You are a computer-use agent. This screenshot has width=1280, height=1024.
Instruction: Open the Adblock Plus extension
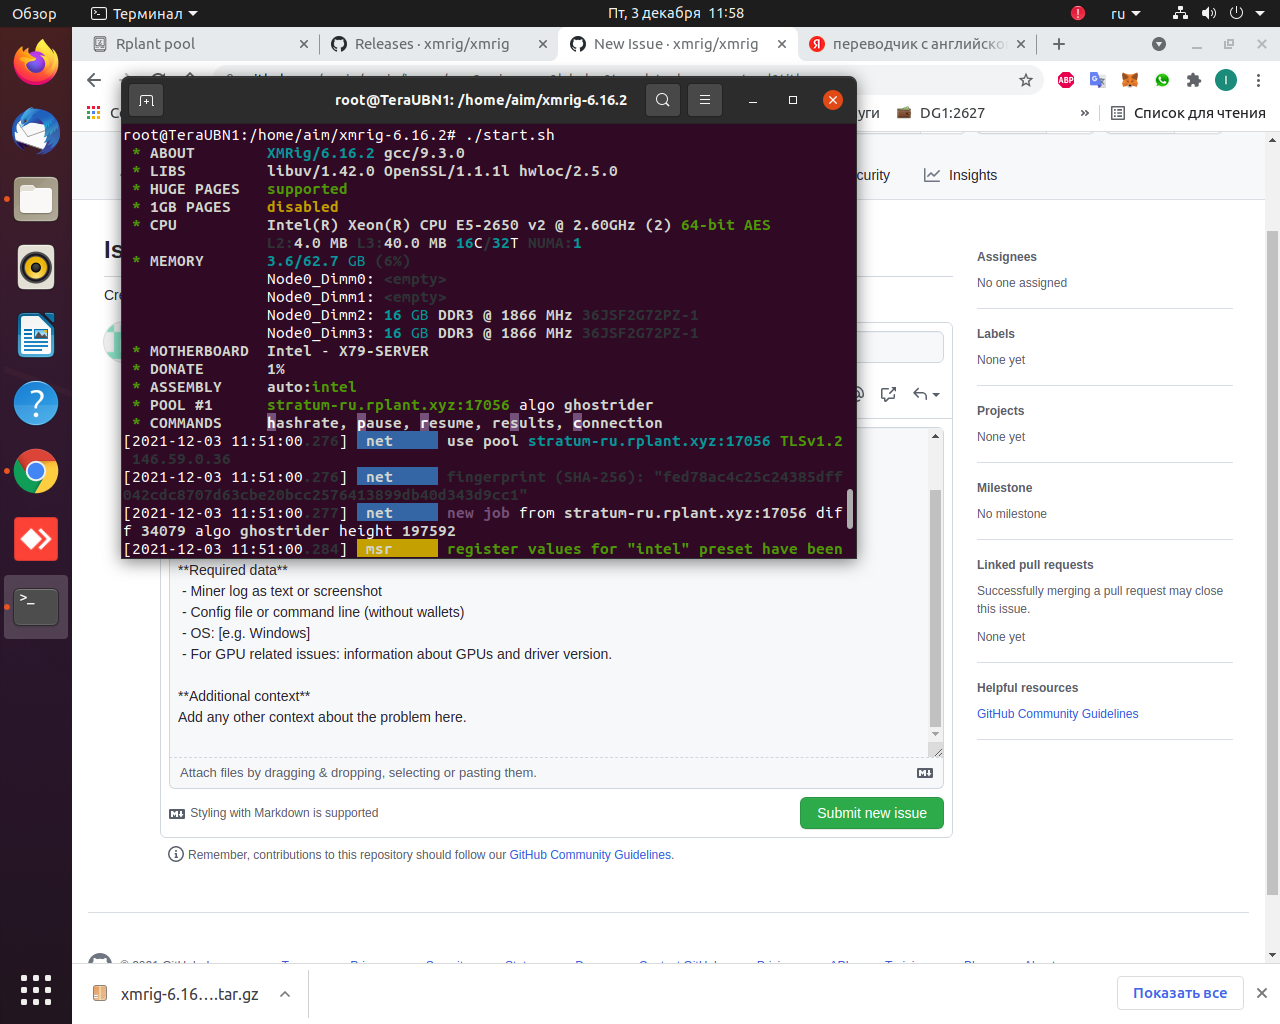(1065, 80)
